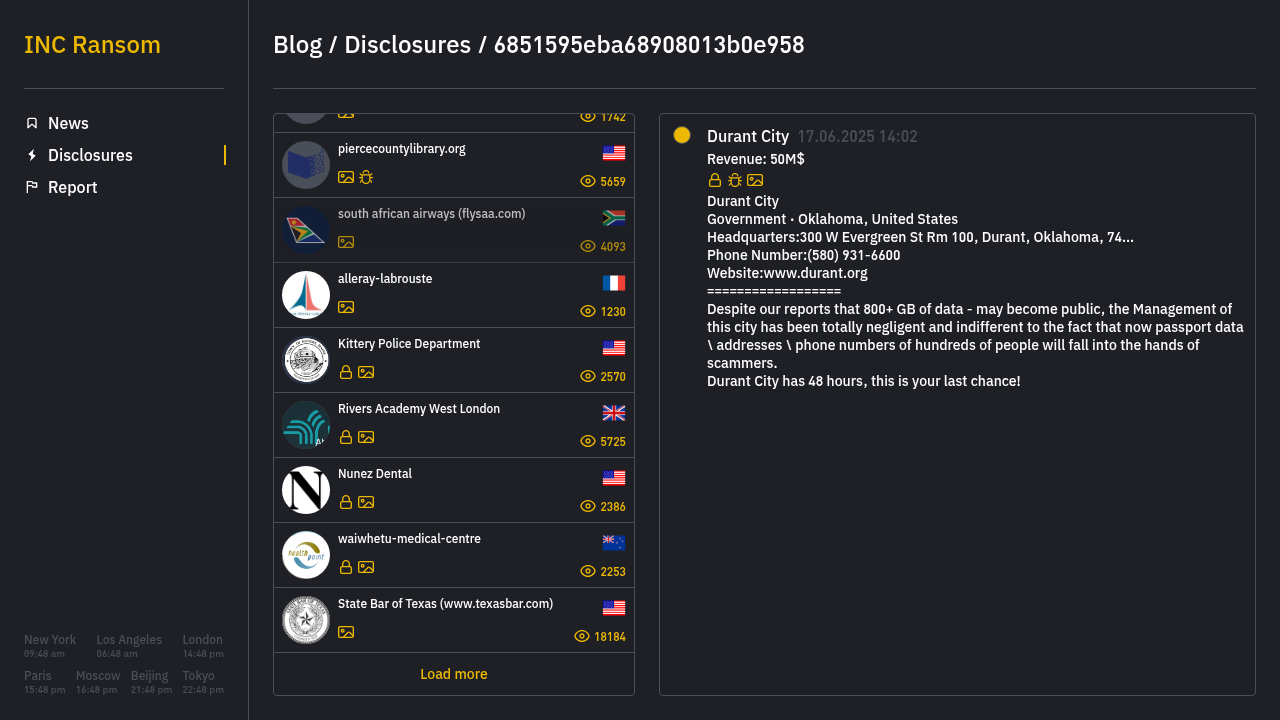This screenshot has height=720, width=1280.
Task: Click views eye icon showing 5659
Action: 588,181
